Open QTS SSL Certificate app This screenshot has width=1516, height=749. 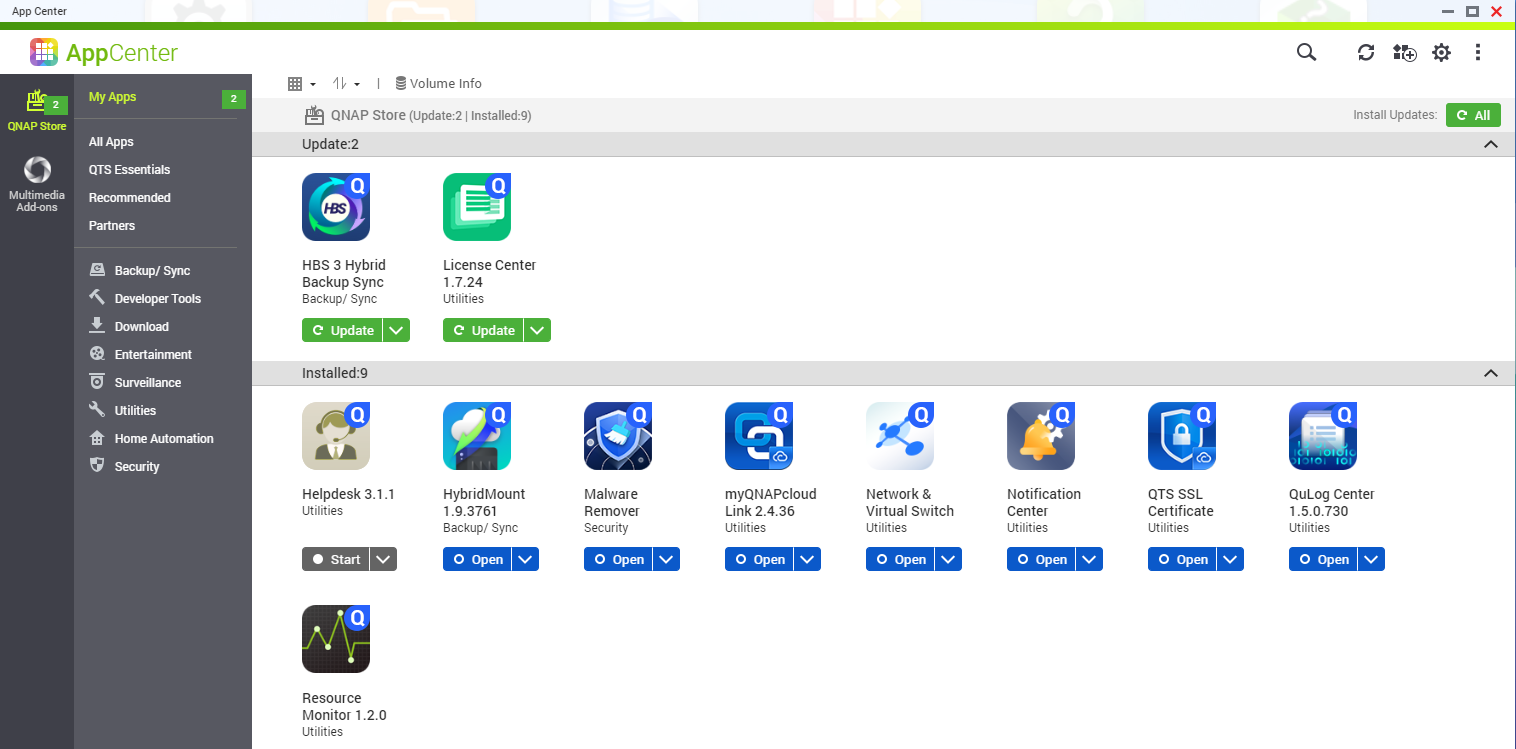tap(1182, 559)
